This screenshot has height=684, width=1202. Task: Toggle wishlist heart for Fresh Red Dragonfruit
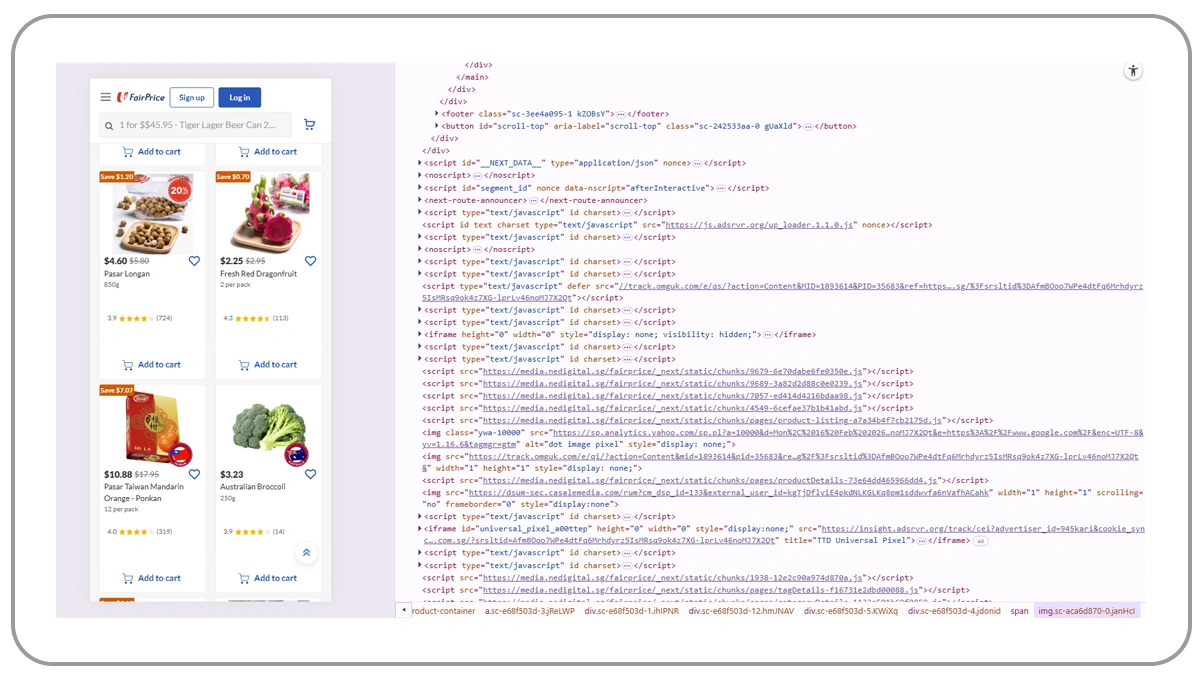click(x=310, y=261)
